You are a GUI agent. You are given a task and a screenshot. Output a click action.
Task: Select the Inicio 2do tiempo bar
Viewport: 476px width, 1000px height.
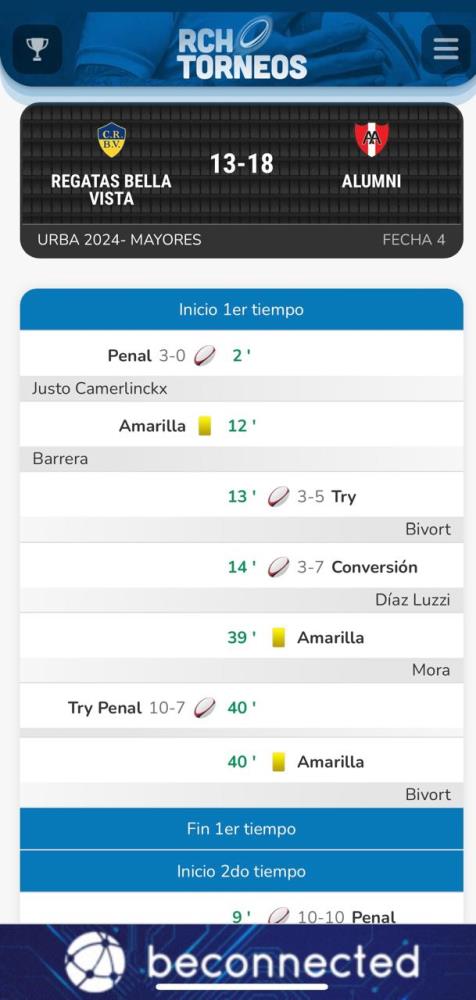click(x=242, y=871)
